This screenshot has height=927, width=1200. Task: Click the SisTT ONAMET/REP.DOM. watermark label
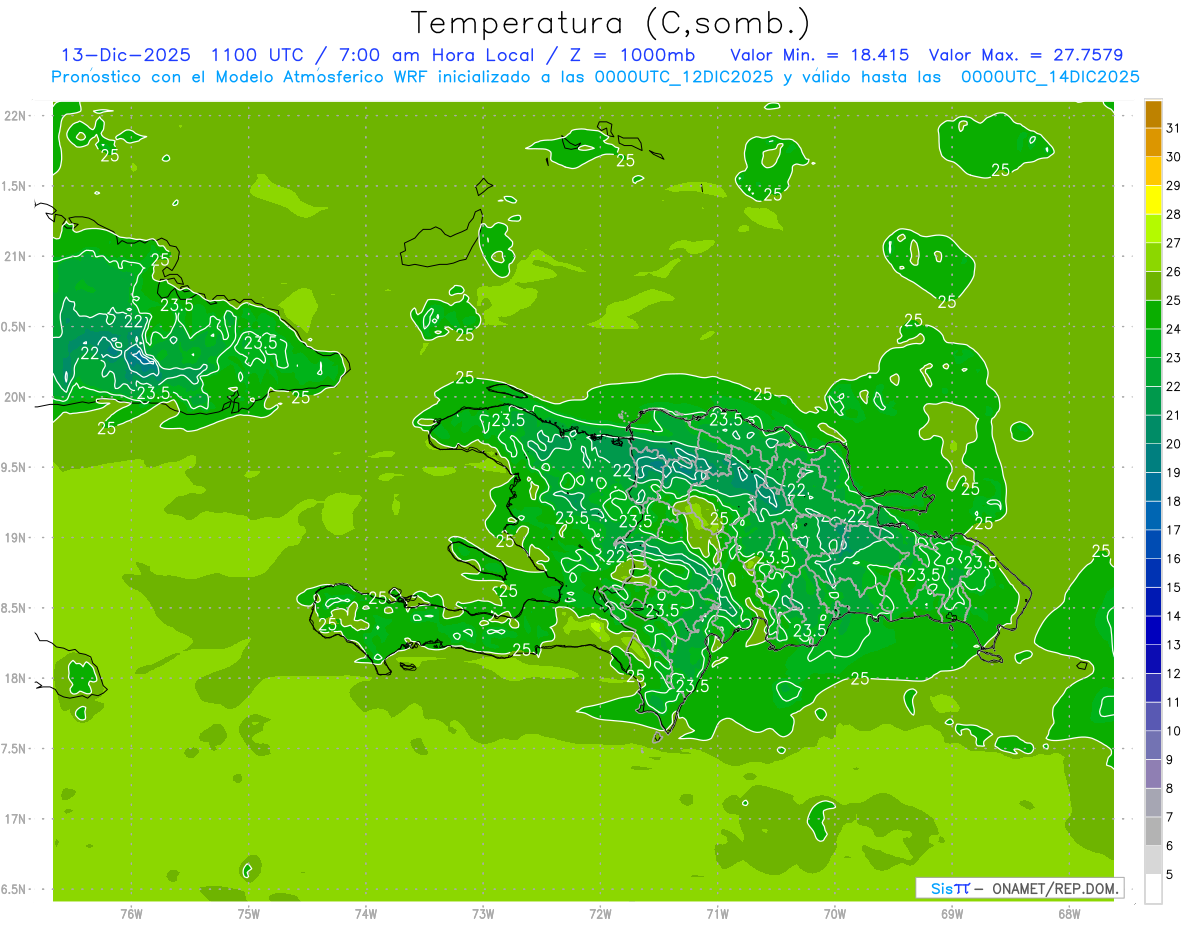[x=1019, y=888]
